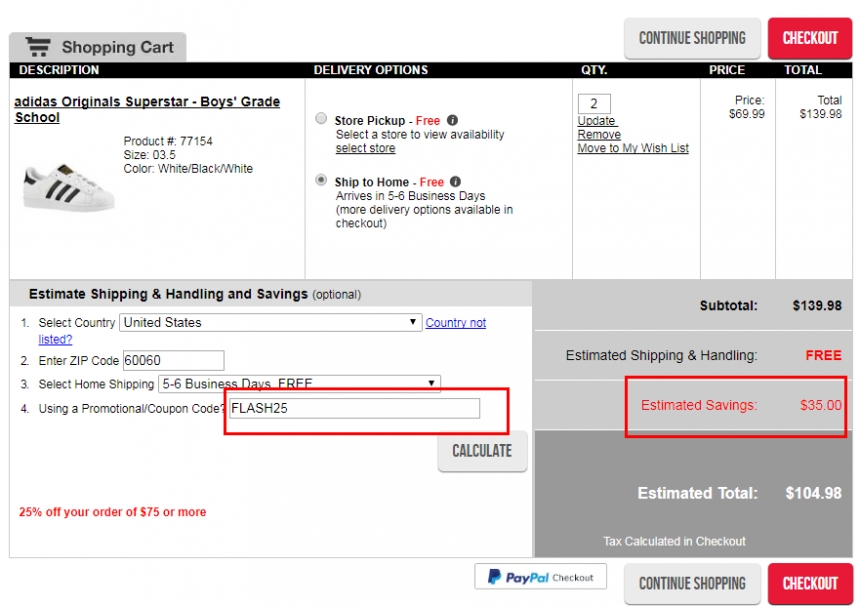Viewport: 860px width, 606px height.
Task: Open the adidas Originals Superstar product link
Action: [x=147, y=109]
